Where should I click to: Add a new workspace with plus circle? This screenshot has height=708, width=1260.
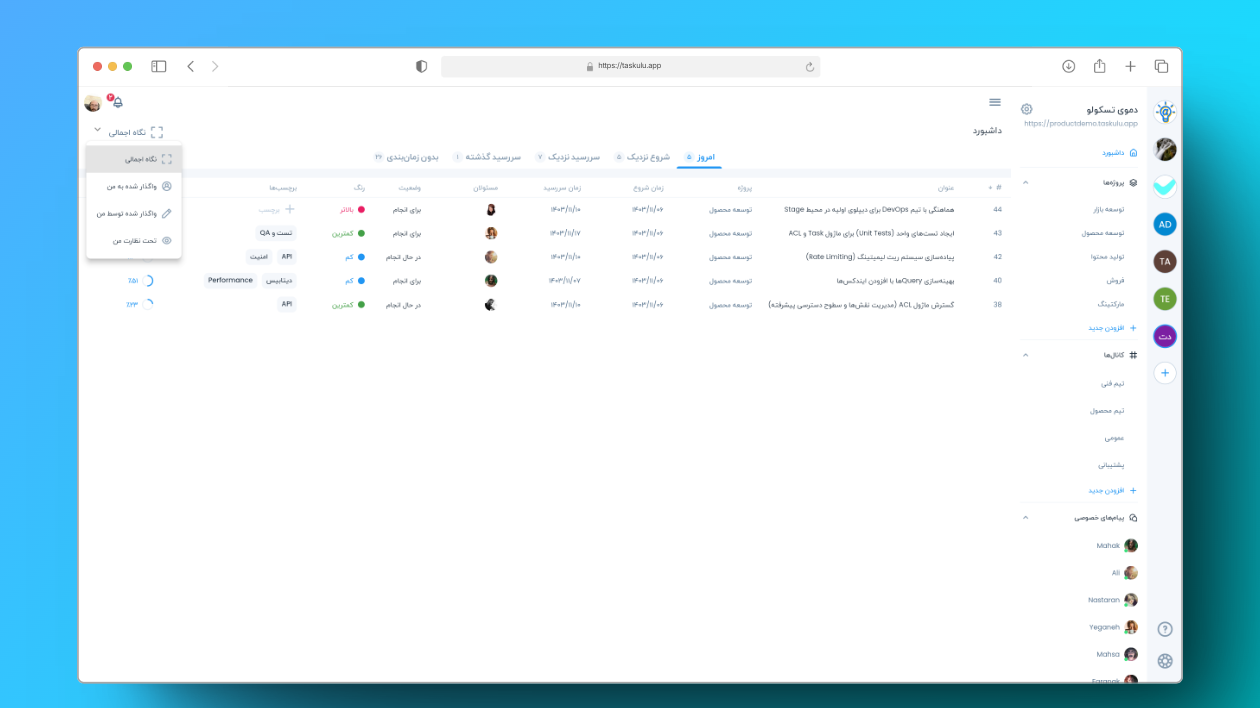(x=1165, y=373)
